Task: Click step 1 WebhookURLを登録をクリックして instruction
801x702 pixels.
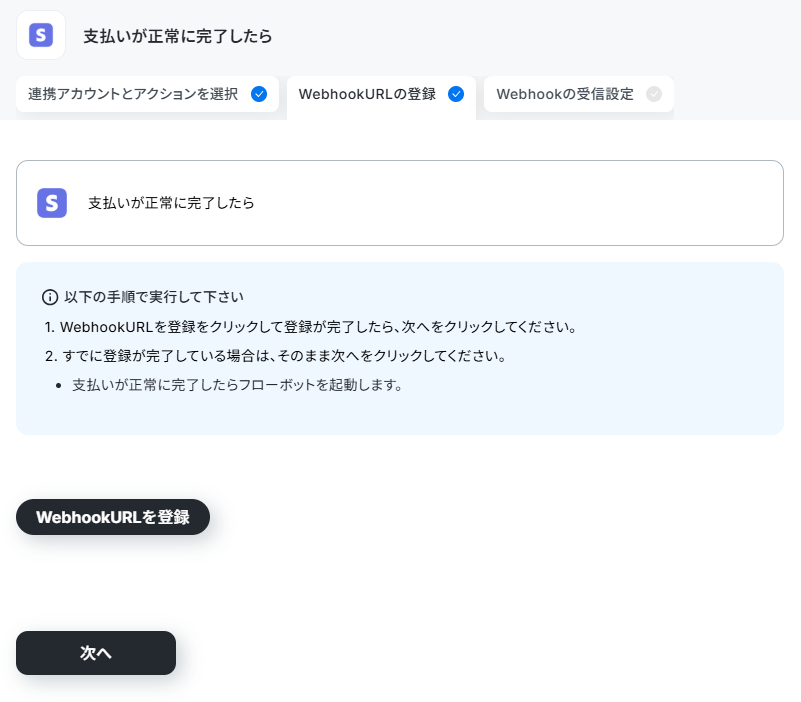Action: click(311, 327)
